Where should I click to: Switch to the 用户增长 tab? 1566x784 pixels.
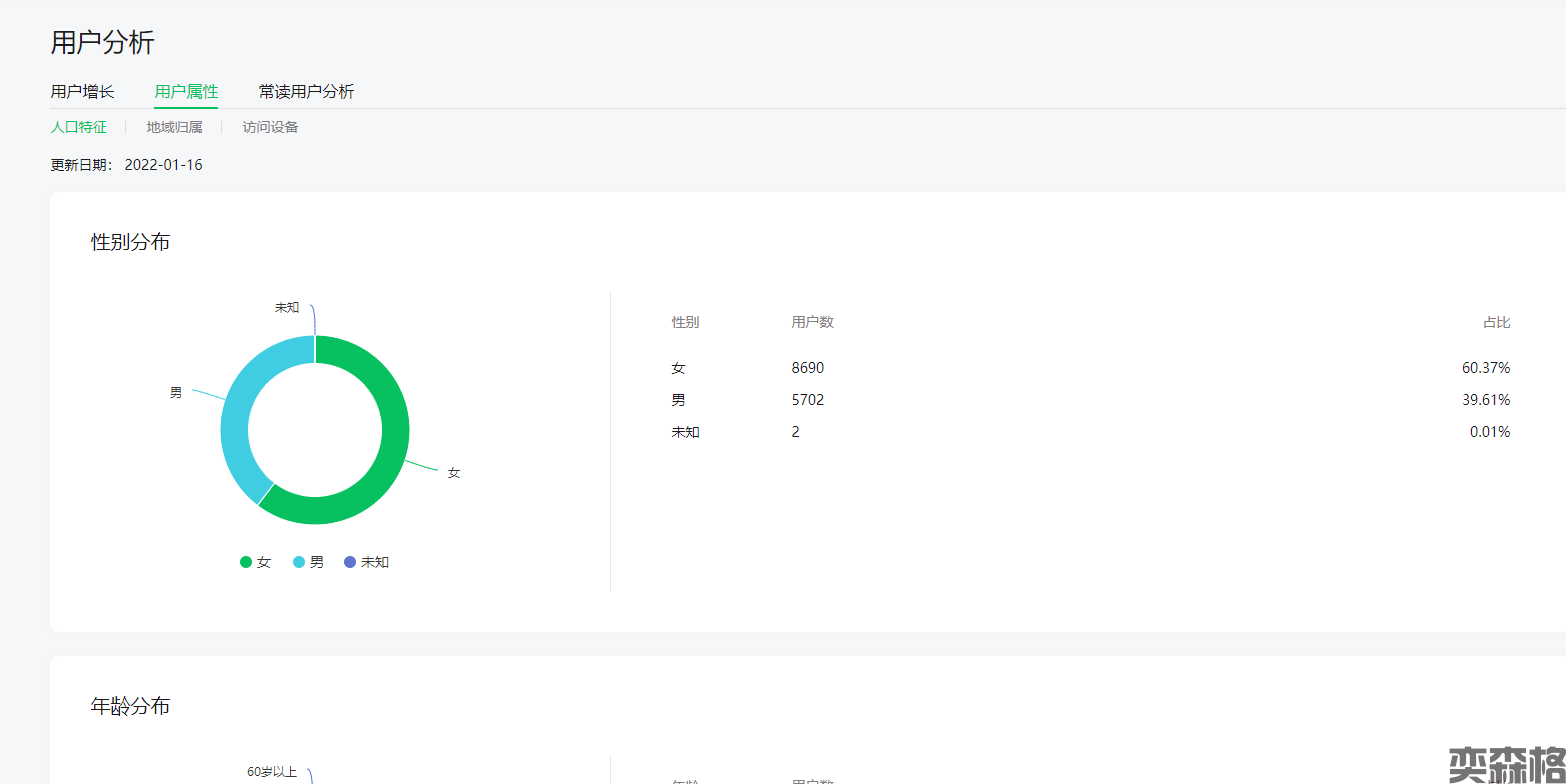[x=82, y=92]
